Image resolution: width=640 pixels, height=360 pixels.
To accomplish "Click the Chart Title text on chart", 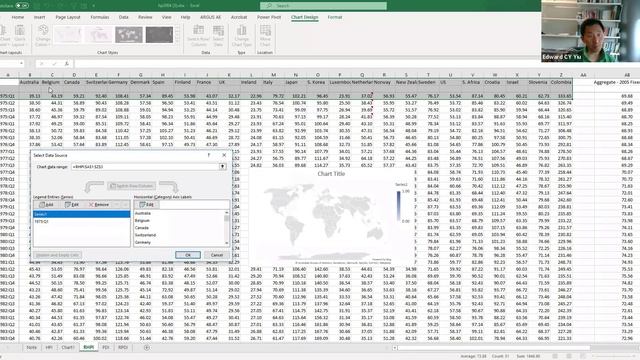I will (331, 174).
